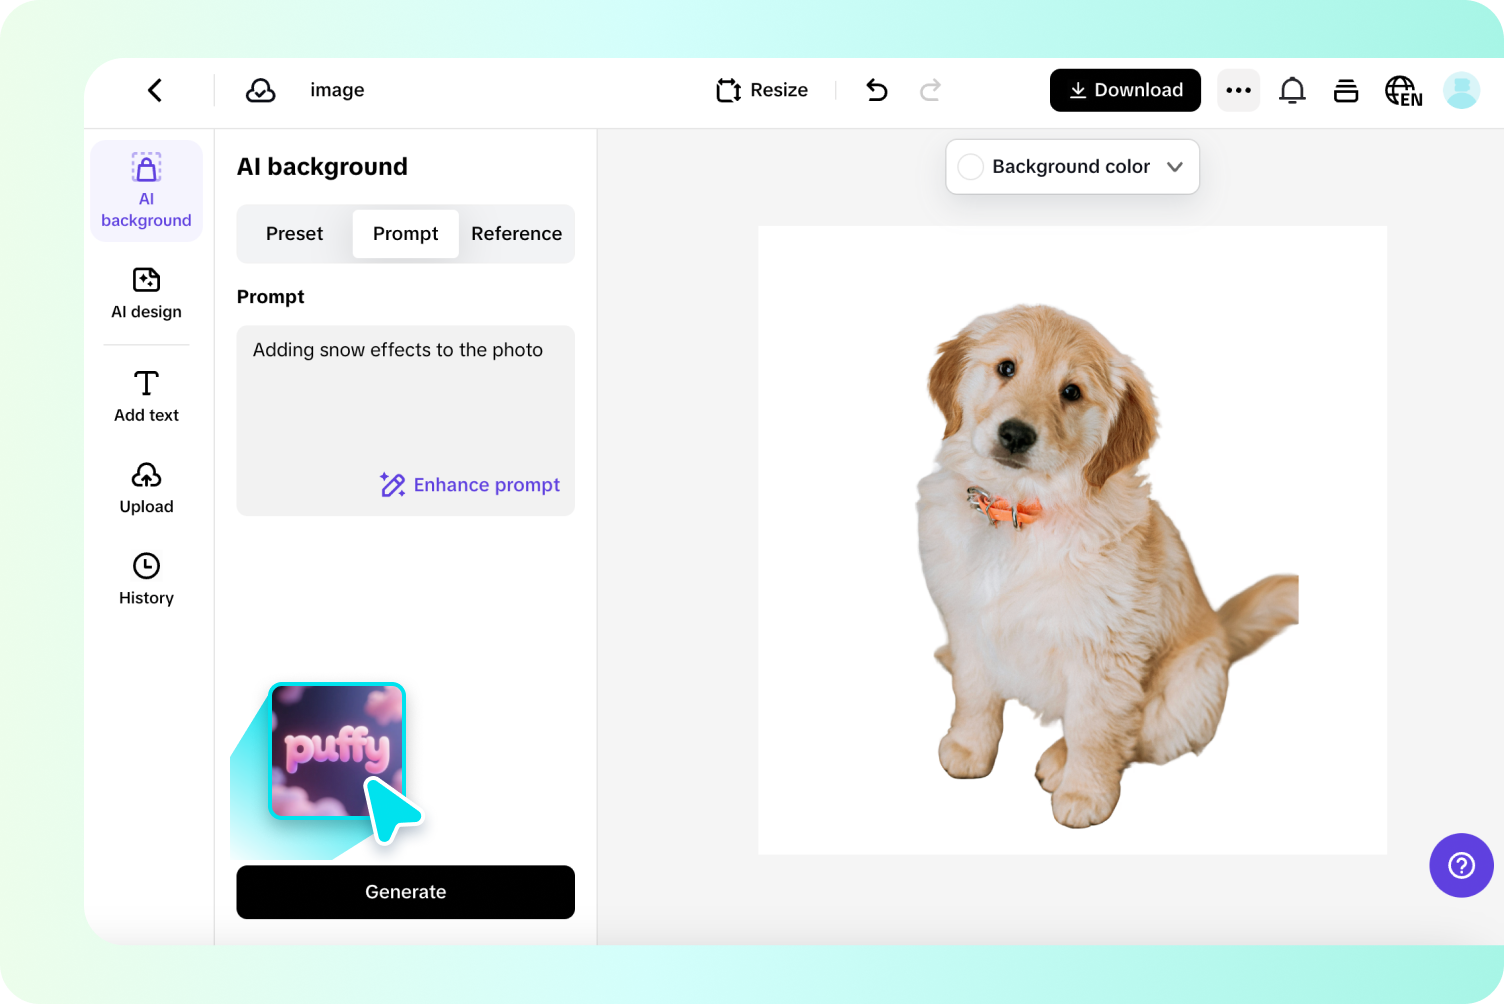Keep the Prompt tab selected

point(405,233)
